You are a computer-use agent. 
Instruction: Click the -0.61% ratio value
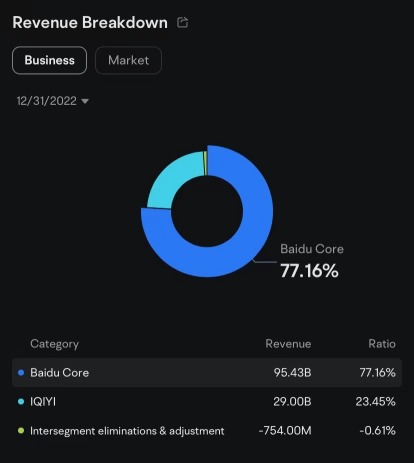[x=378, y=431]
